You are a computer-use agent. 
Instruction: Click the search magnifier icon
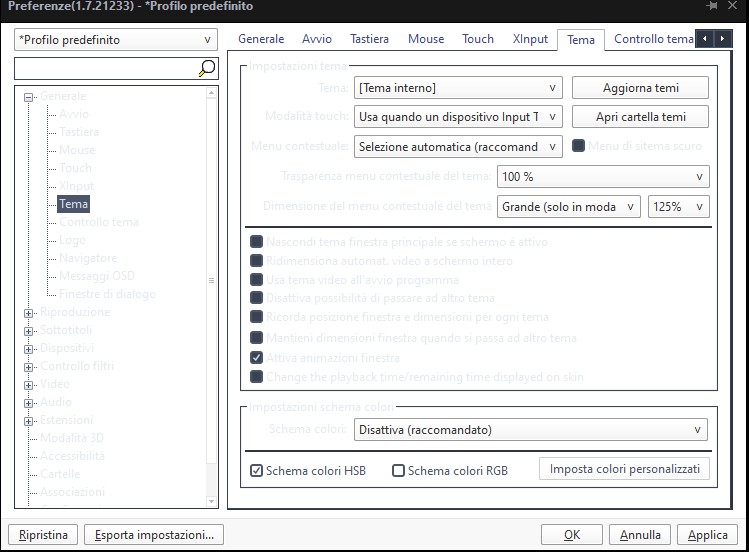pyautogui.click(x=206, y=68)
